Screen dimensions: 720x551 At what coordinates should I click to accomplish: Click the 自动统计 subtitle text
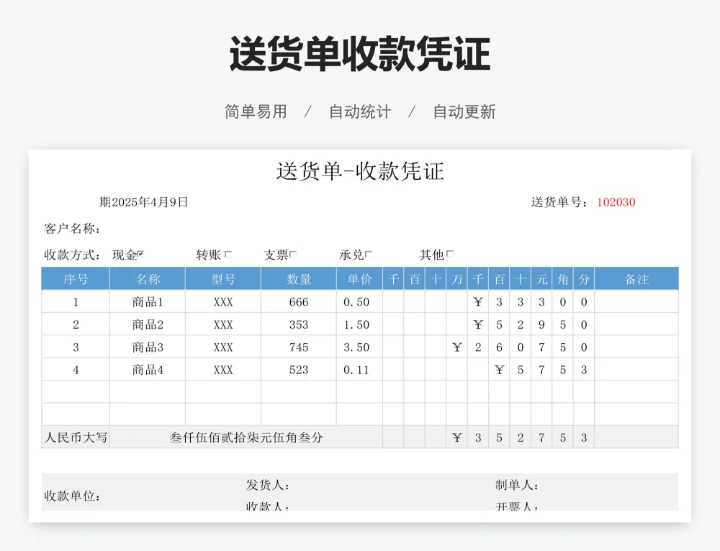point(360,112)
